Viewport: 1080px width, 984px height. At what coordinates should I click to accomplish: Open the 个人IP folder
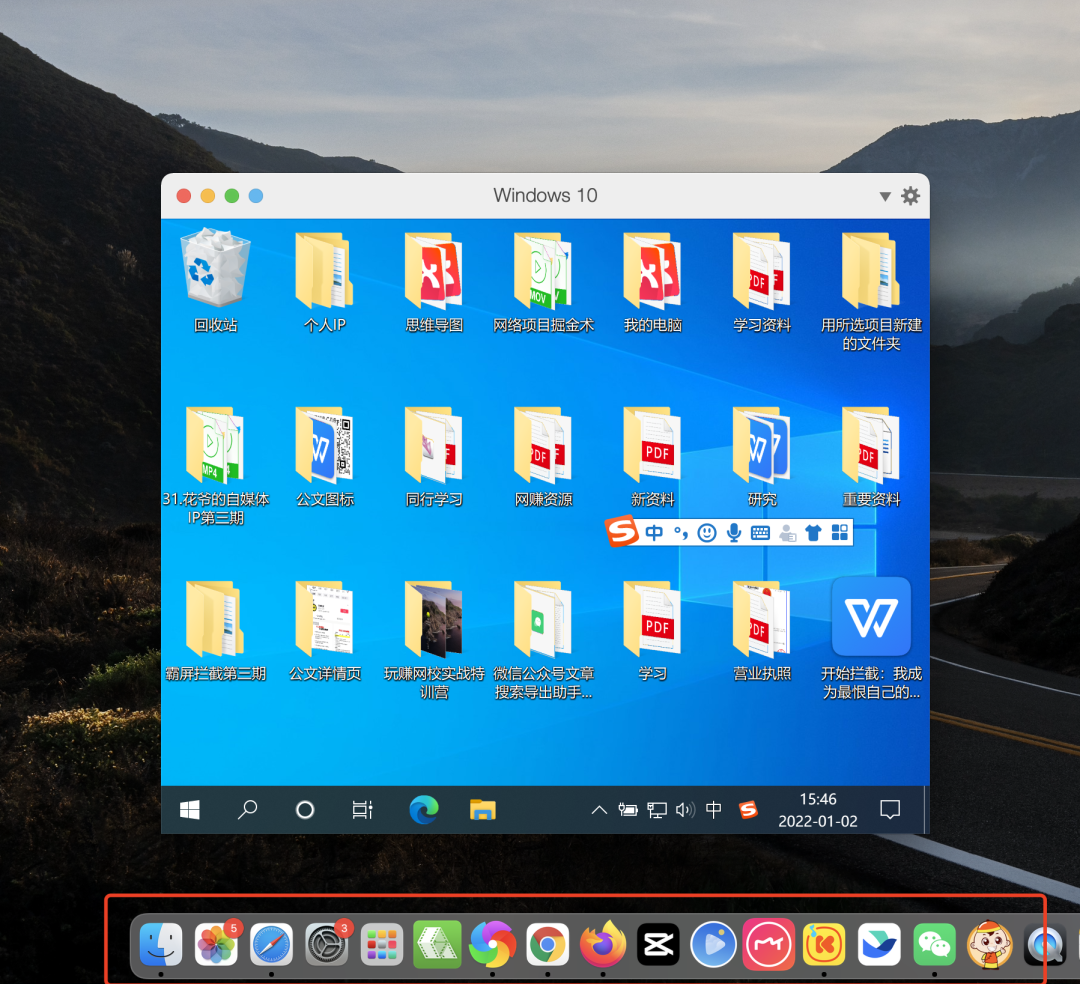324,281
